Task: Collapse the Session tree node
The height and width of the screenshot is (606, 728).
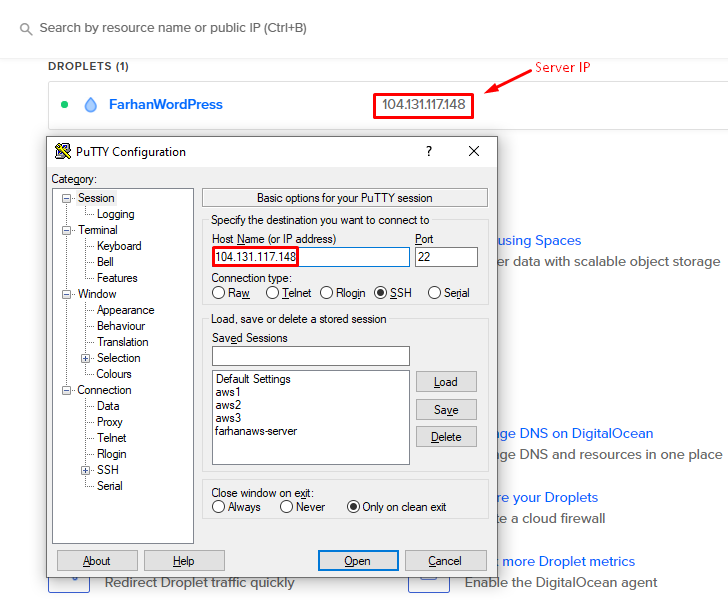Action: pos(66,198)
